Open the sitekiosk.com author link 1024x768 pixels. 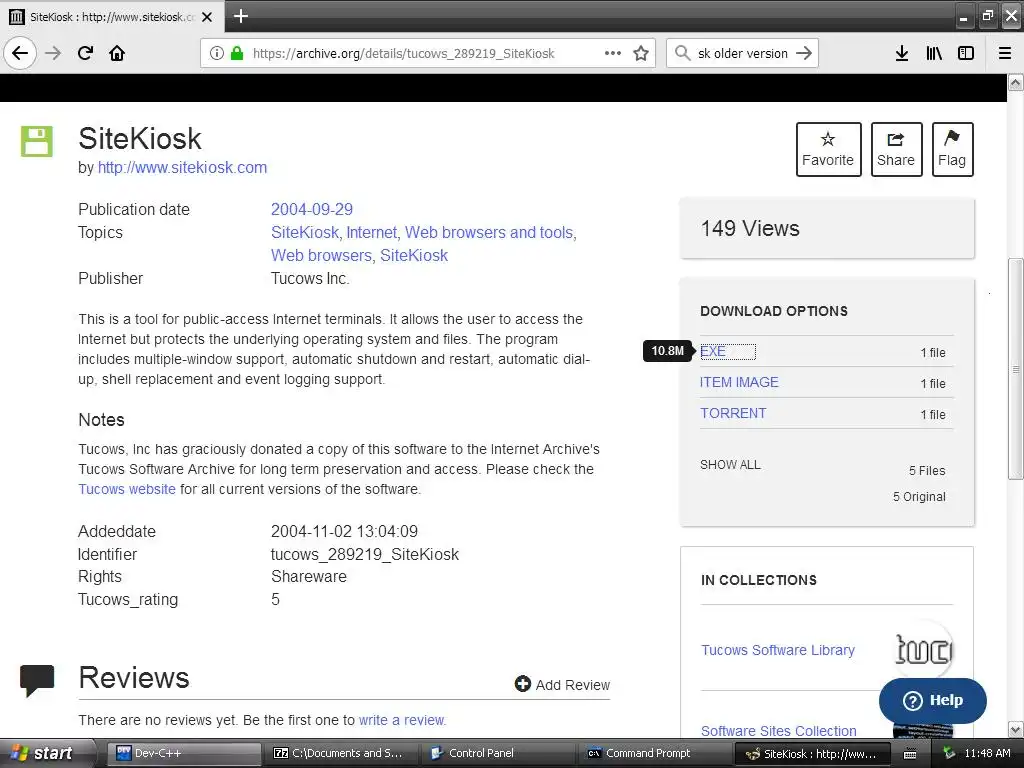point(182,167)
